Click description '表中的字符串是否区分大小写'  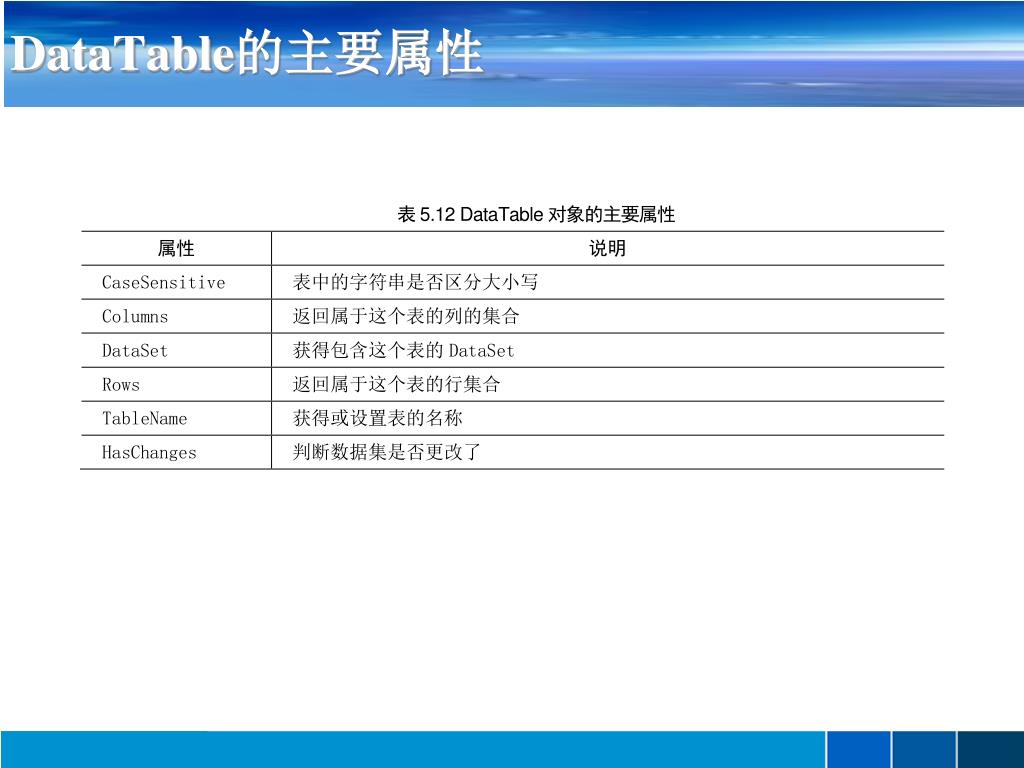[415, 282]
